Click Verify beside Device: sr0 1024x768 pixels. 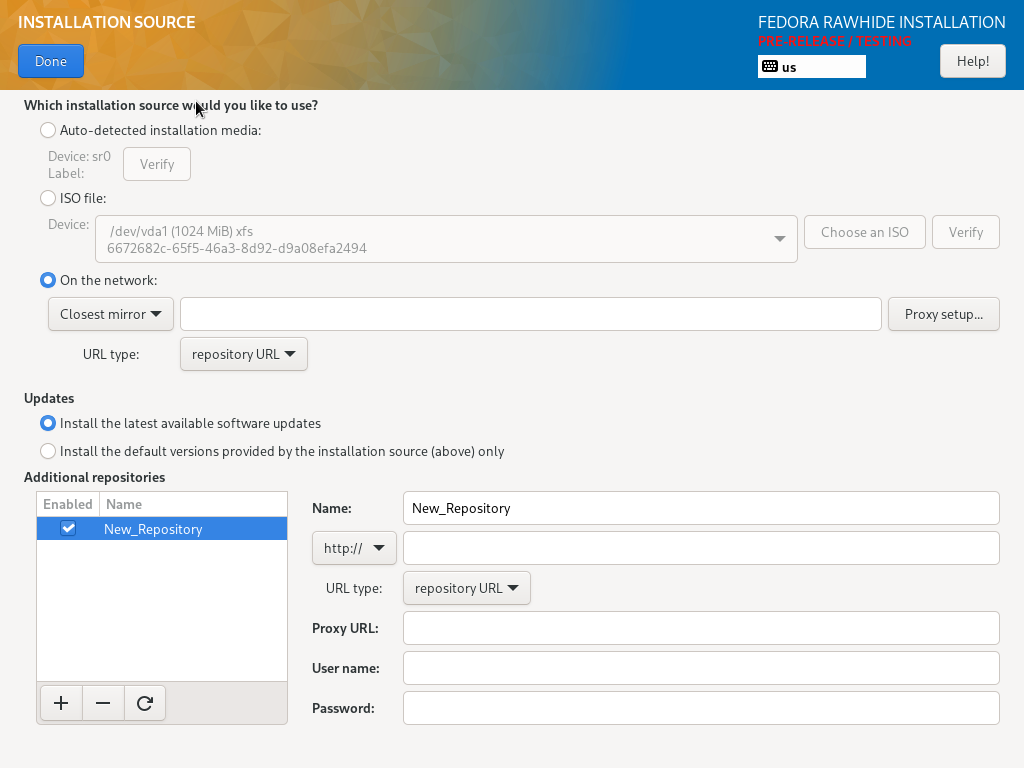tap(157, 164)
